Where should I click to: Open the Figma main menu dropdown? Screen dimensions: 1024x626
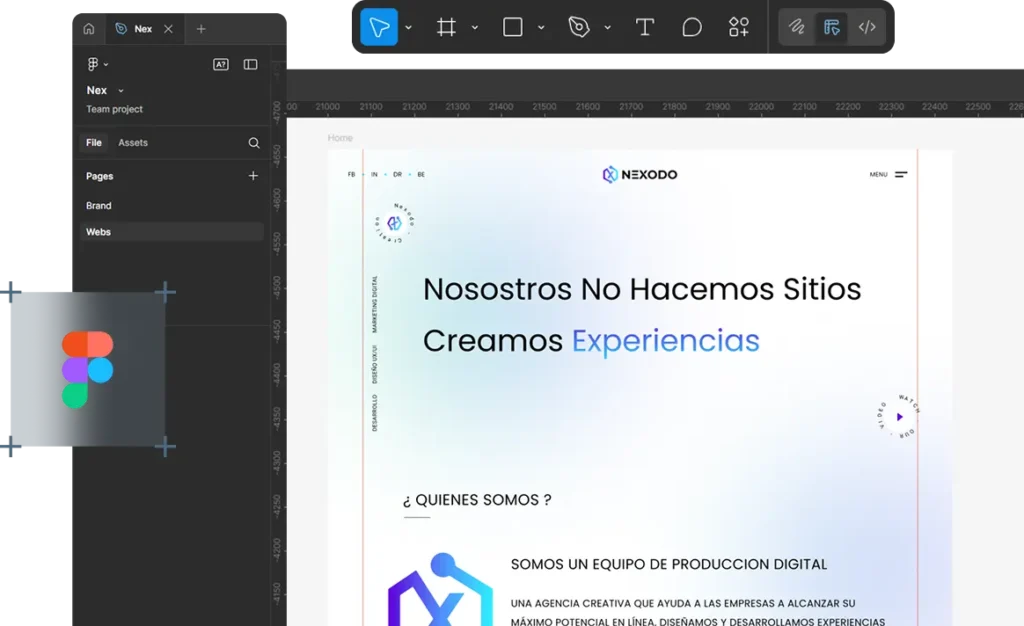click(x=97, y=65)
